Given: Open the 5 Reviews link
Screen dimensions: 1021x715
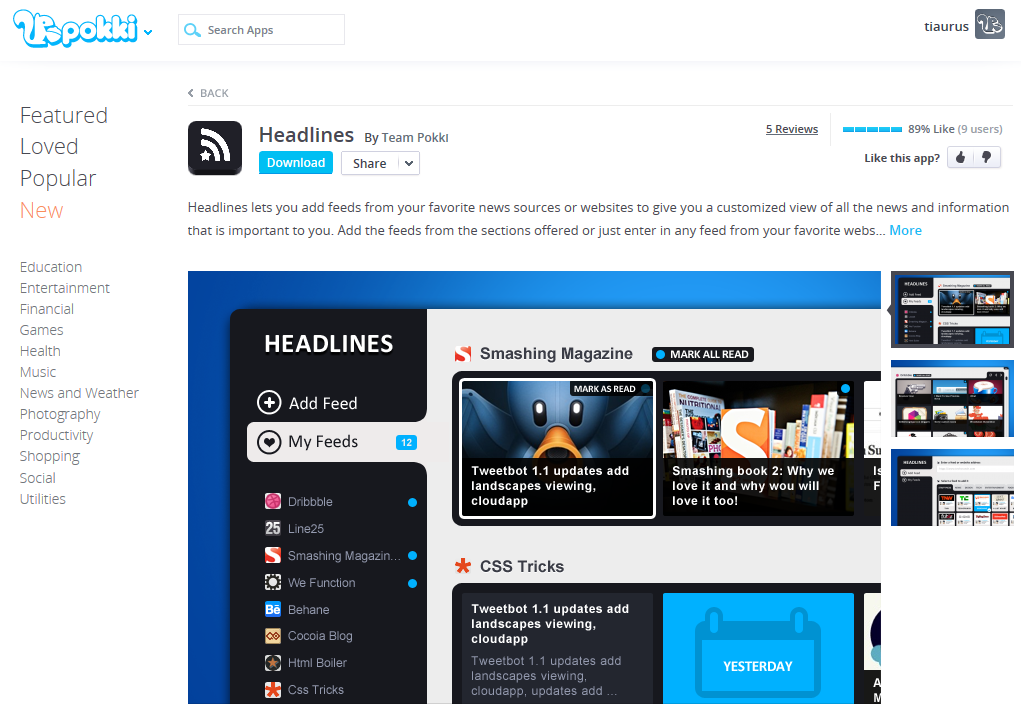Looking at the screenshot, I should point(792,129).
